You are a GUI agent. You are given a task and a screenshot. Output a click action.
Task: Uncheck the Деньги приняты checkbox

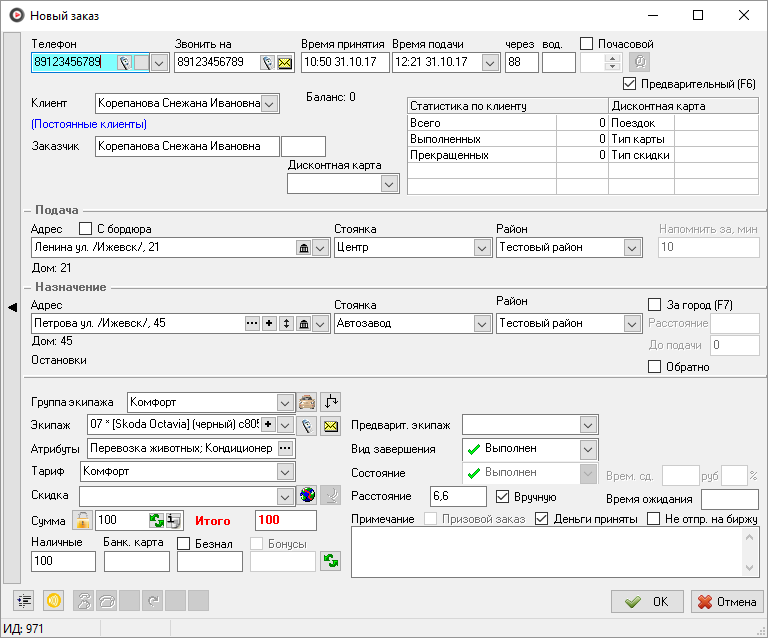(542, 519)
